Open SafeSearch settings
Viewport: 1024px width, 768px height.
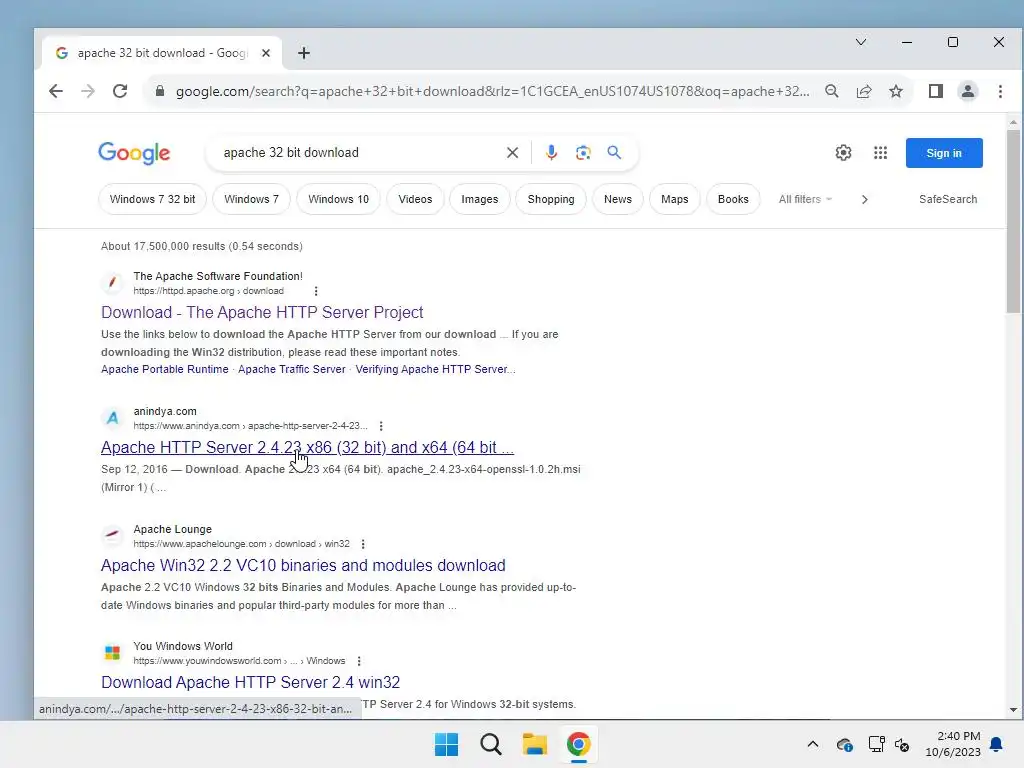click(x=948, y=199)
